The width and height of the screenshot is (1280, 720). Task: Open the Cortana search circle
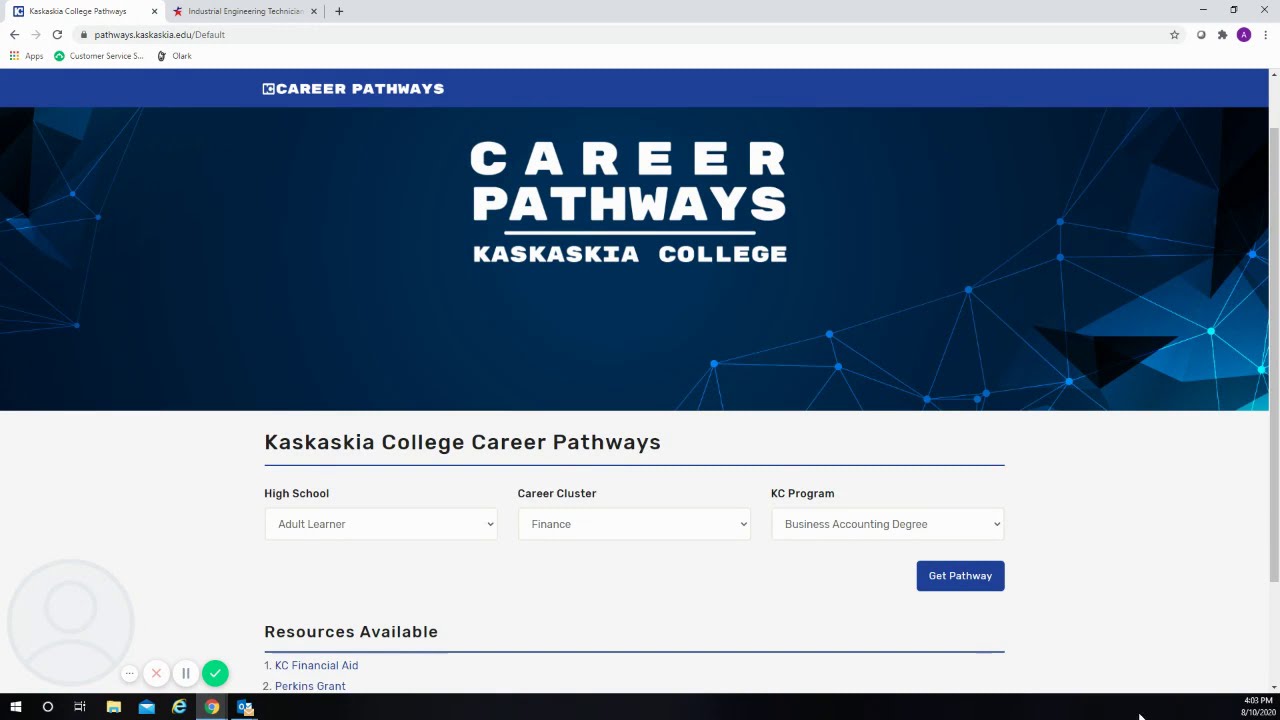pos(47,707)
